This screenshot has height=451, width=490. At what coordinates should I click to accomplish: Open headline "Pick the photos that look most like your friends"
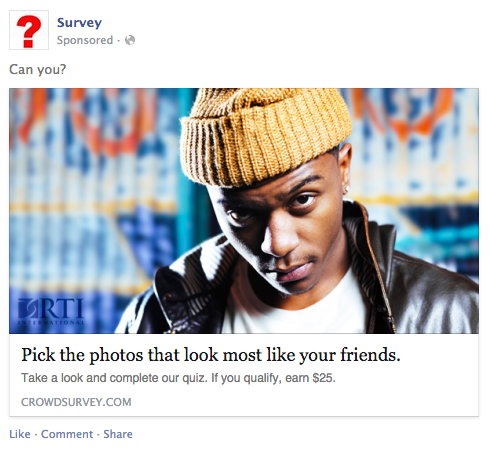[211, 355]
